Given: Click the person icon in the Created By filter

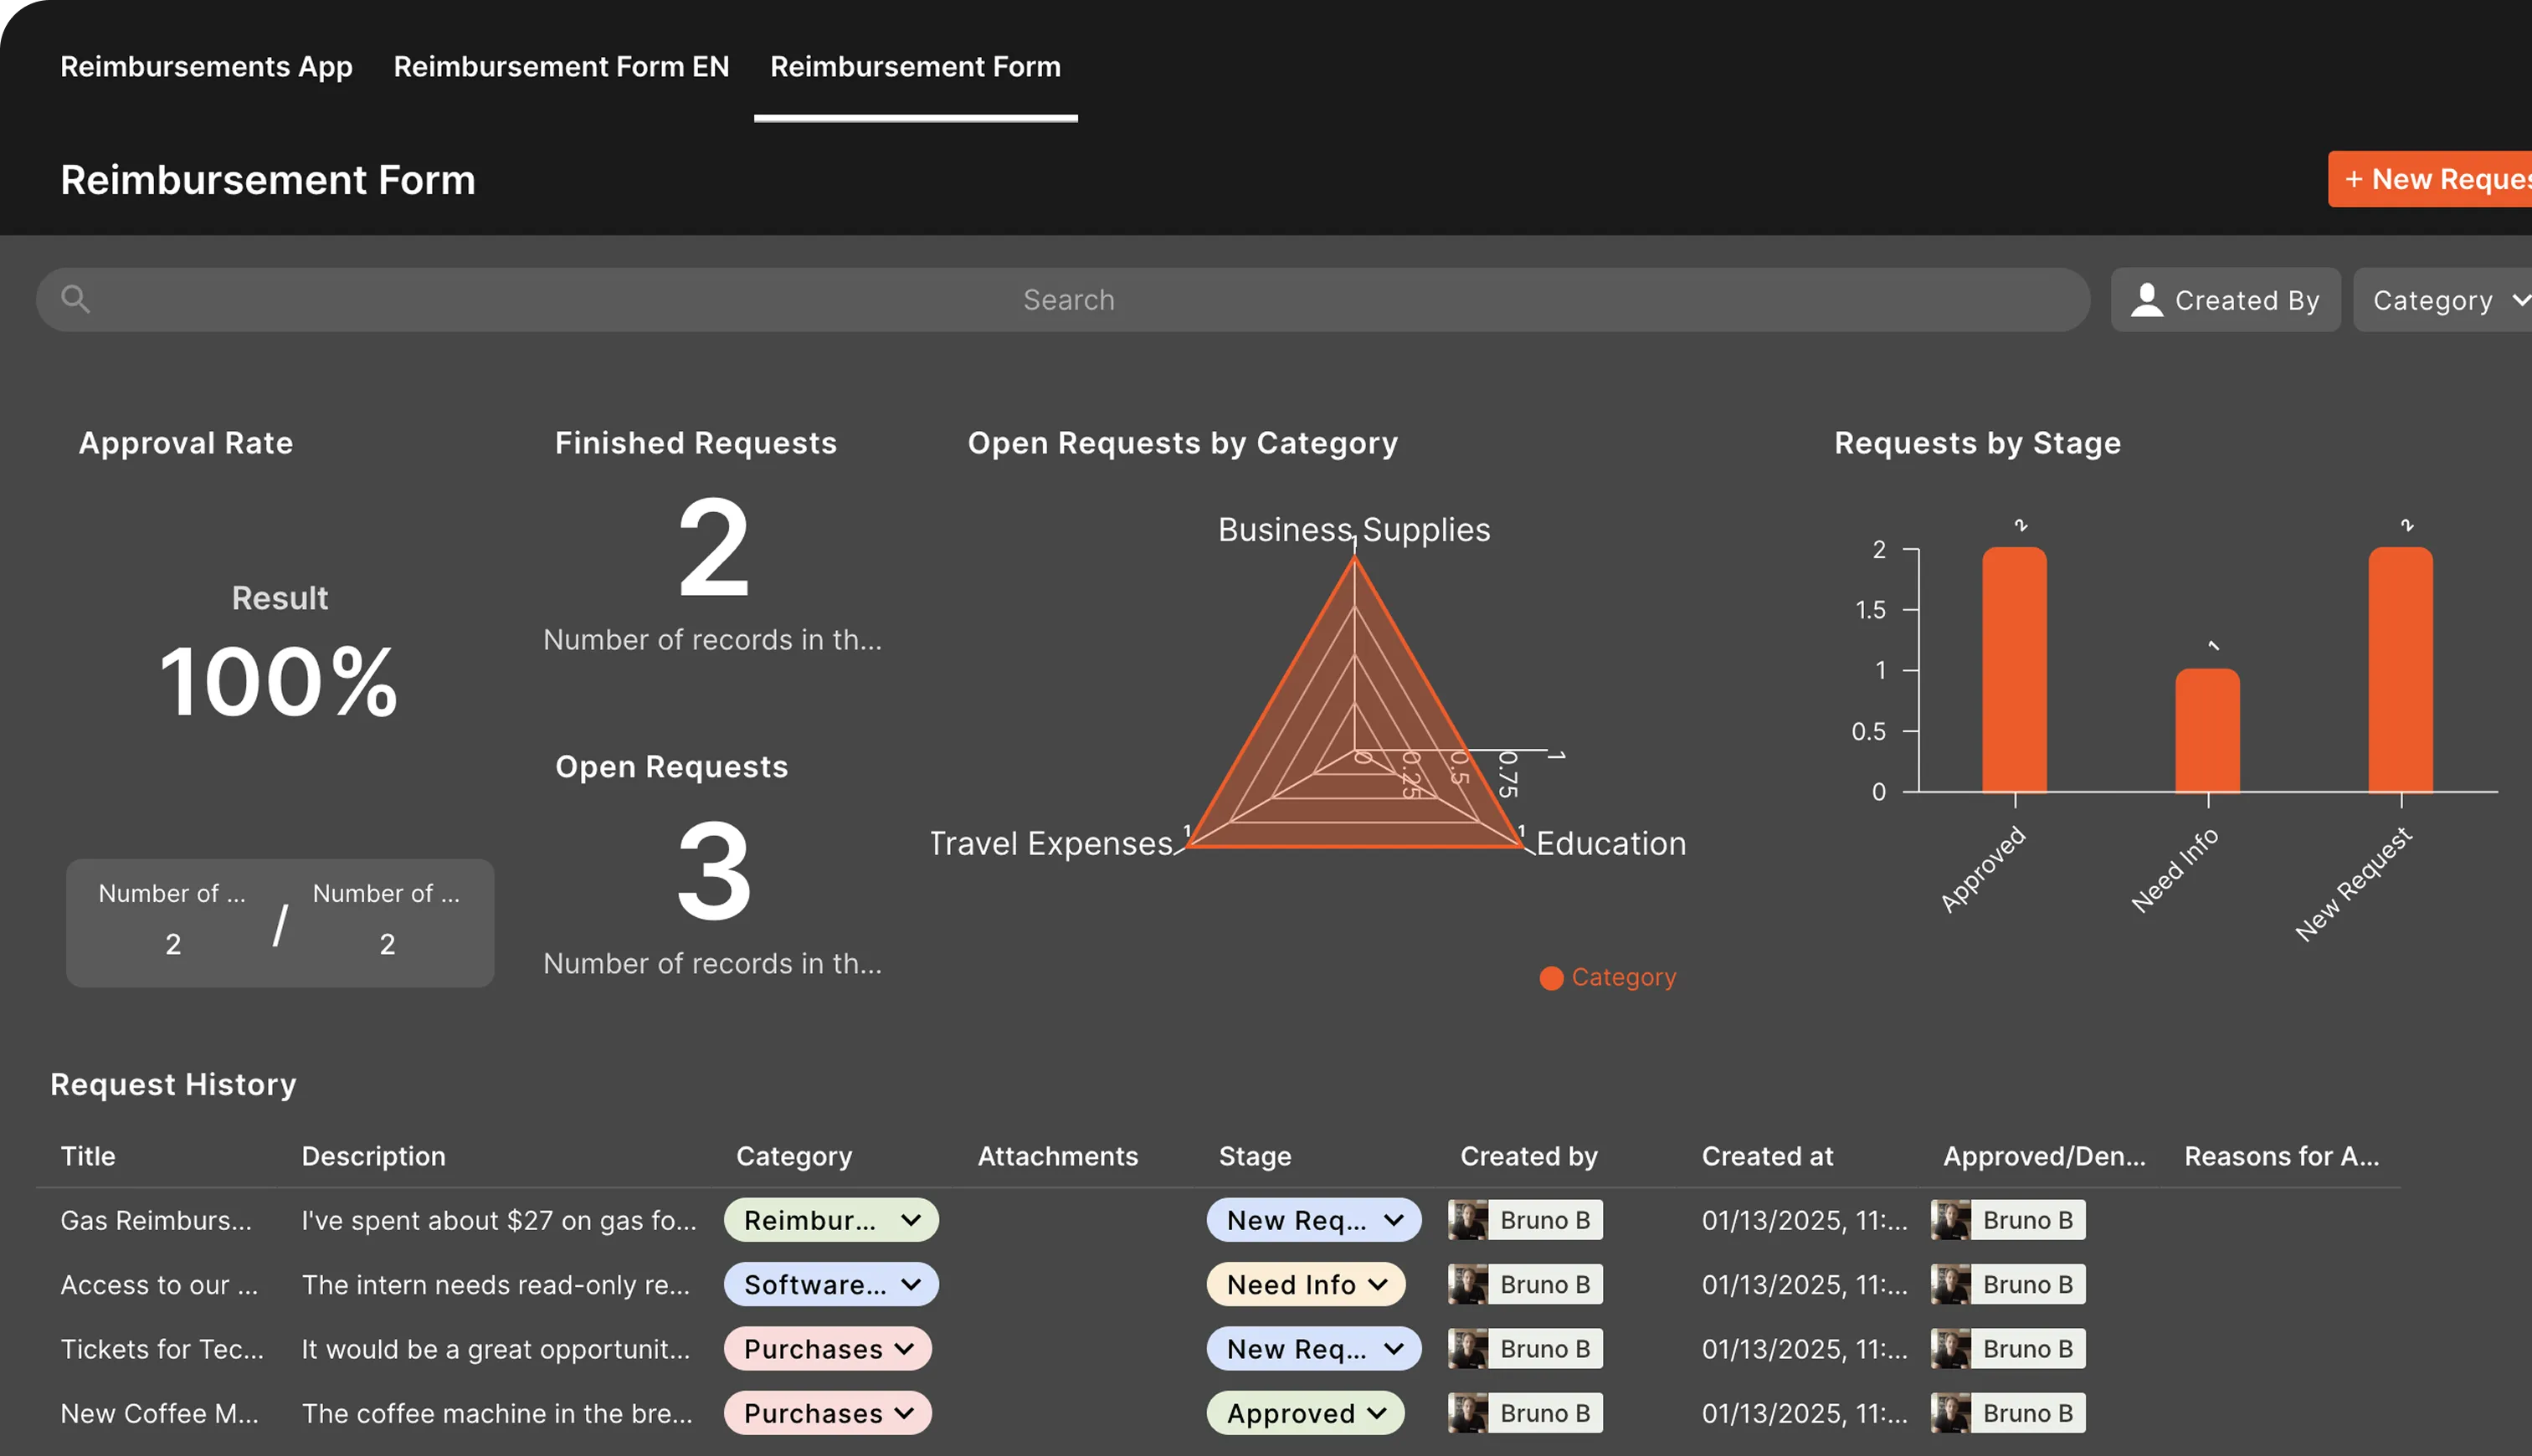Looking at the screenshot, I should pos(2148,299).
